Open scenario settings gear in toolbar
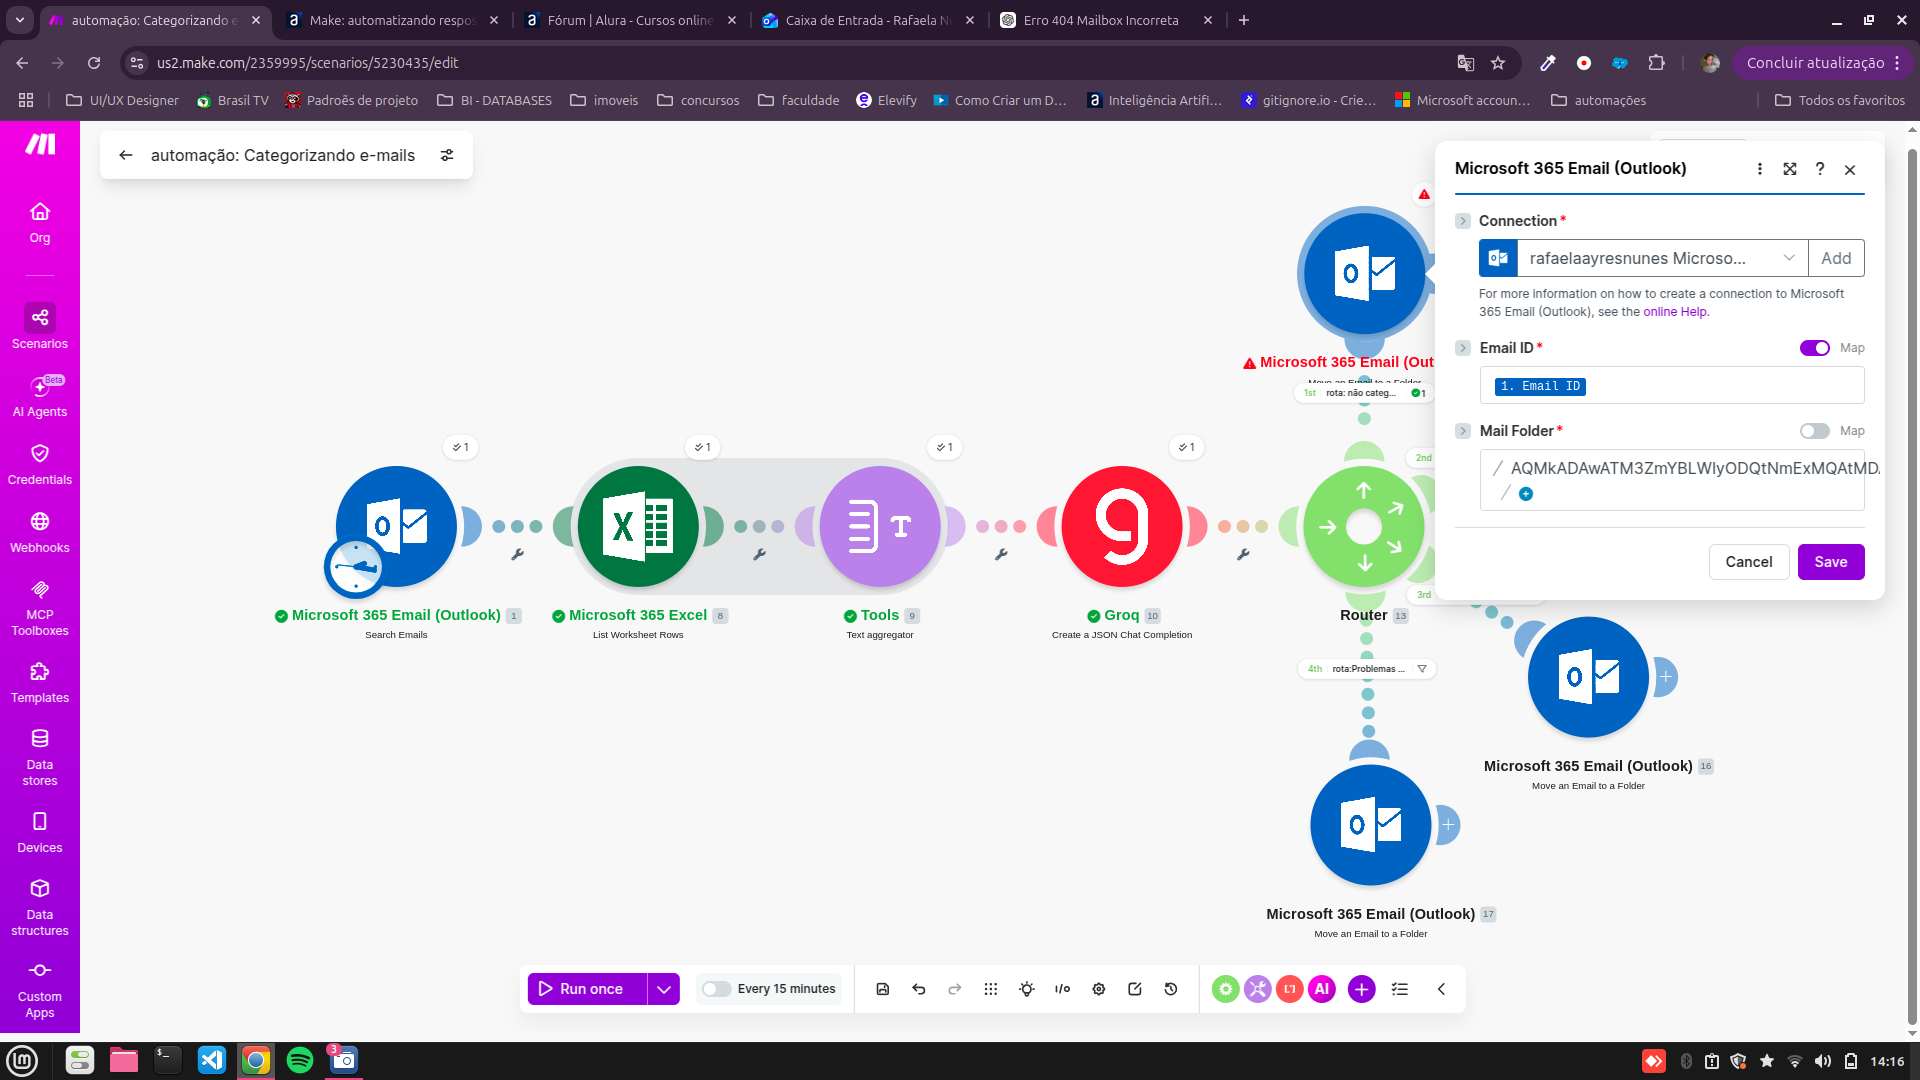The image size is (1920, 1080). point(1099,989)
